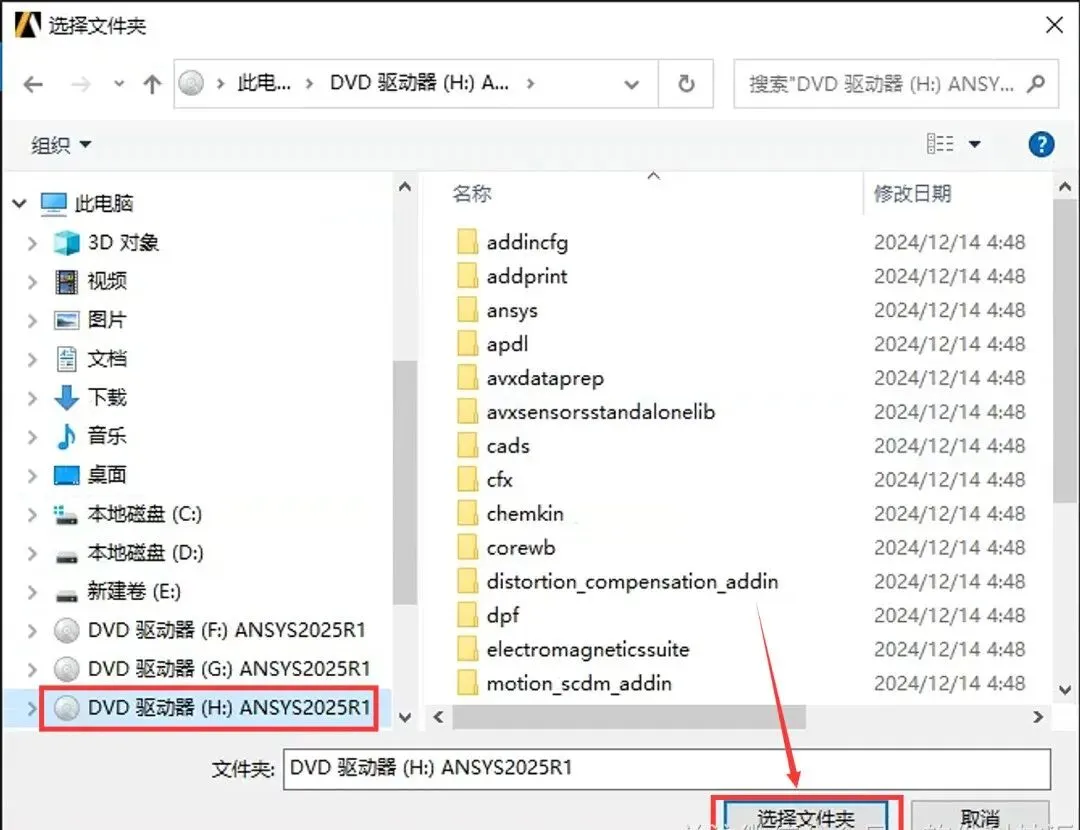Viewport: 1080px width, 830px height.
Task: Select DVD 驱动器 (F:) ANSYS2025R1
Action: (227, 630)
